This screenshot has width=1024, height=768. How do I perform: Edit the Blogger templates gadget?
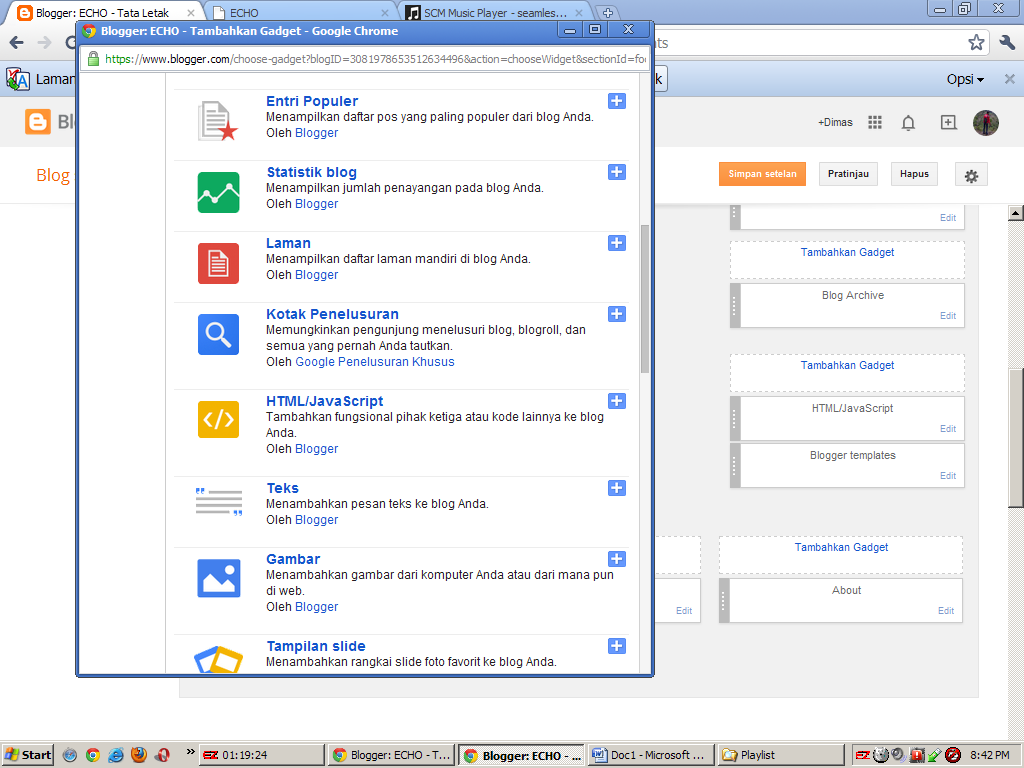(948, 475)
